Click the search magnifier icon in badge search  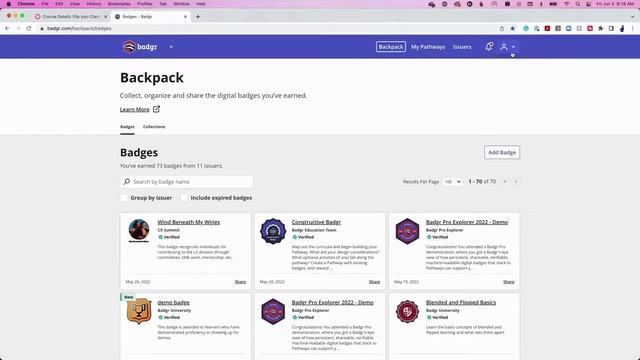click(x=127, y=182)
